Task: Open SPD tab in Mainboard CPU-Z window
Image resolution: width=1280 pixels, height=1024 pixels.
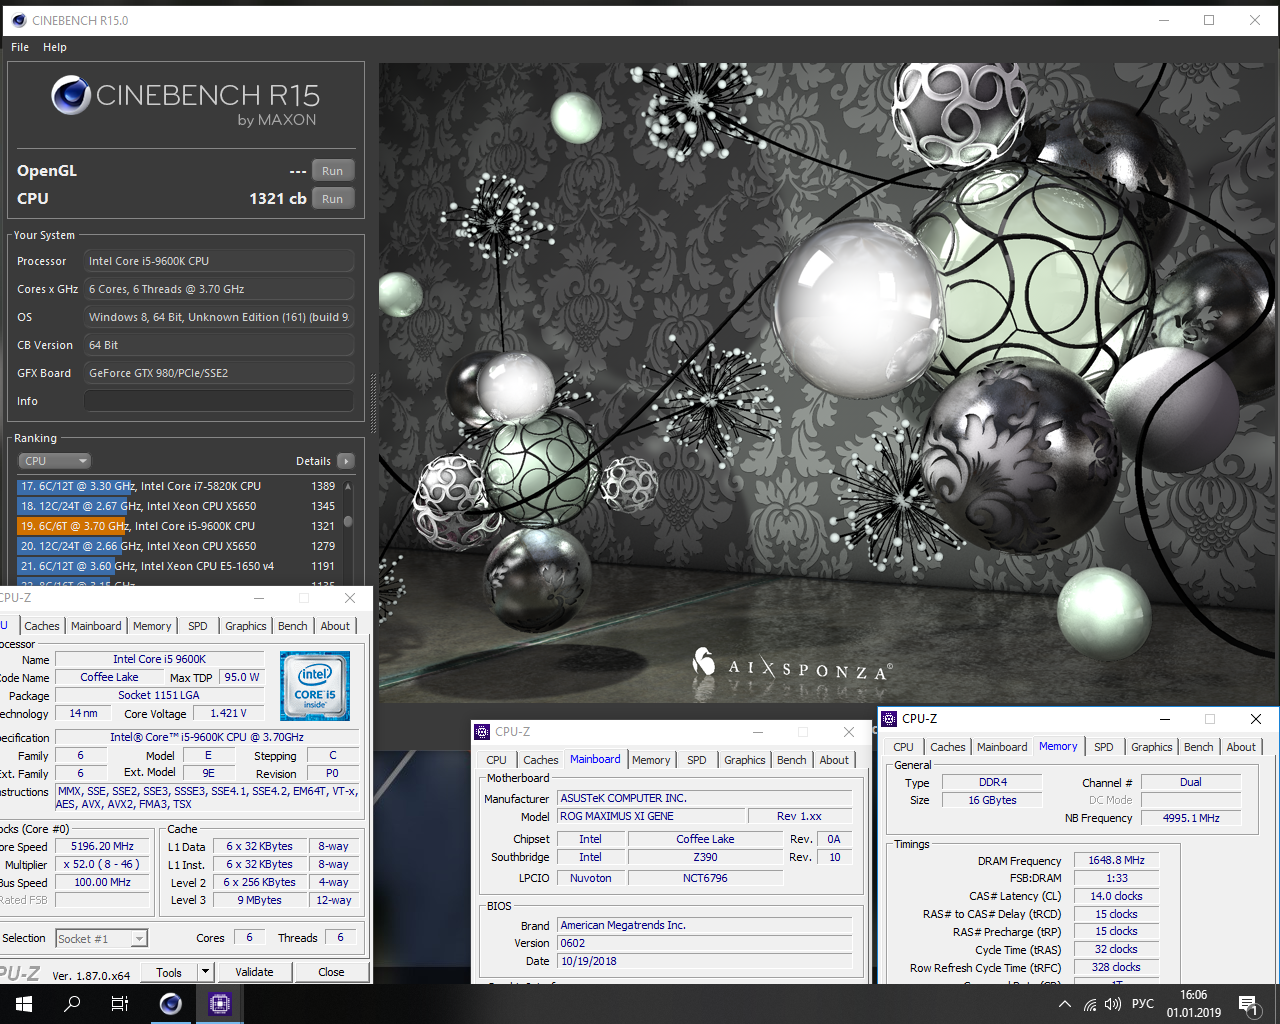Action: click(697, 760)
